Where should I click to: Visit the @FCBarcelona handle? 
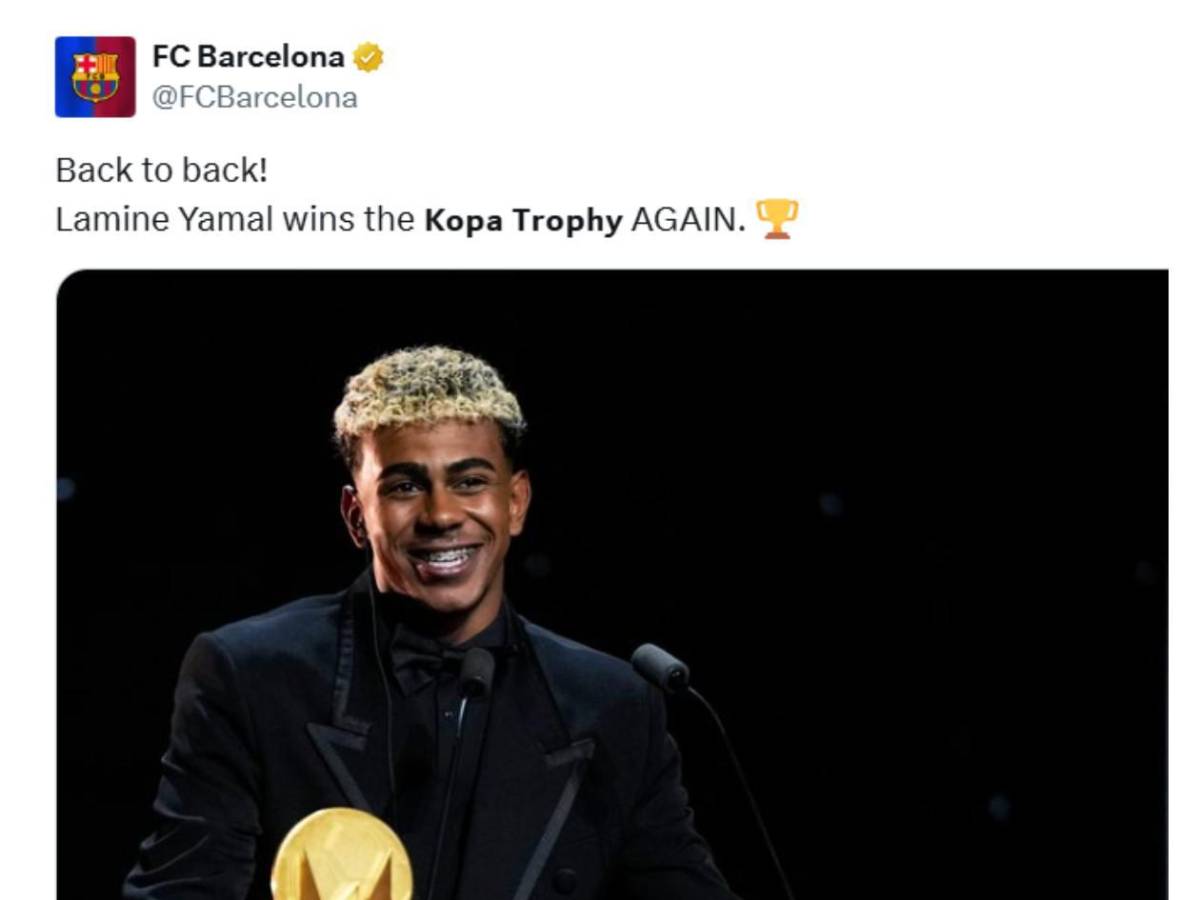[254, 98]
